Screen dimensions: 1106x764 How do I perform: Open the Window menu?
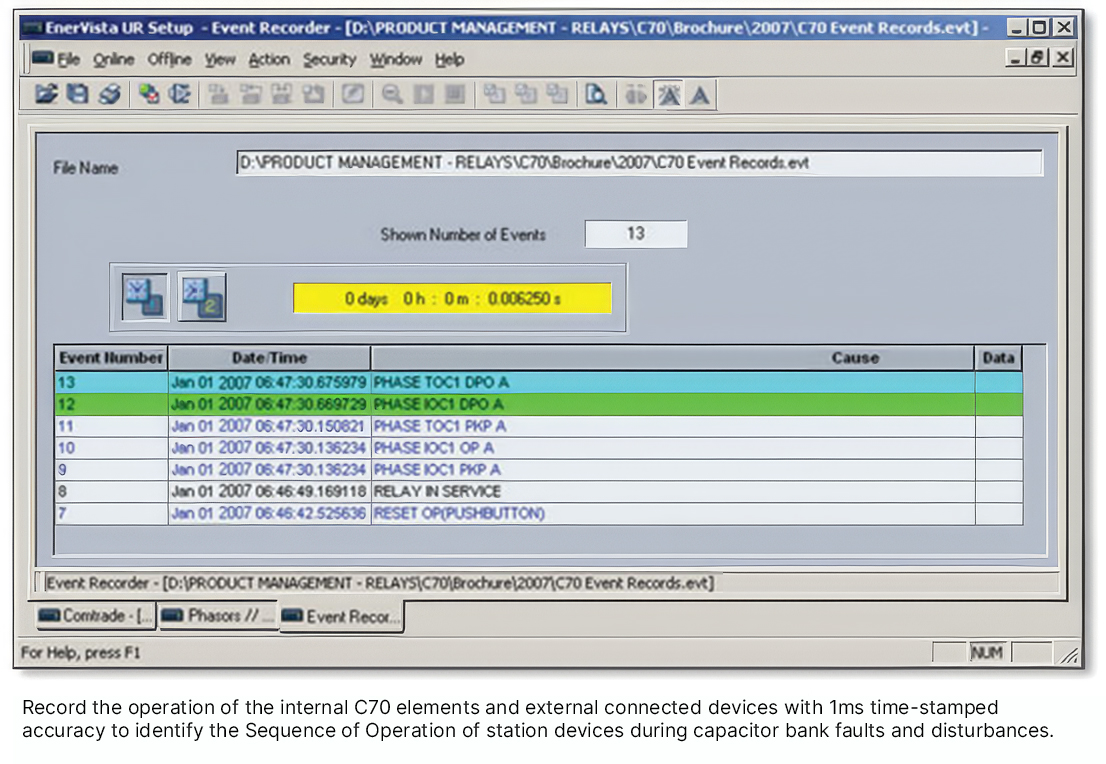click(396, 60)
